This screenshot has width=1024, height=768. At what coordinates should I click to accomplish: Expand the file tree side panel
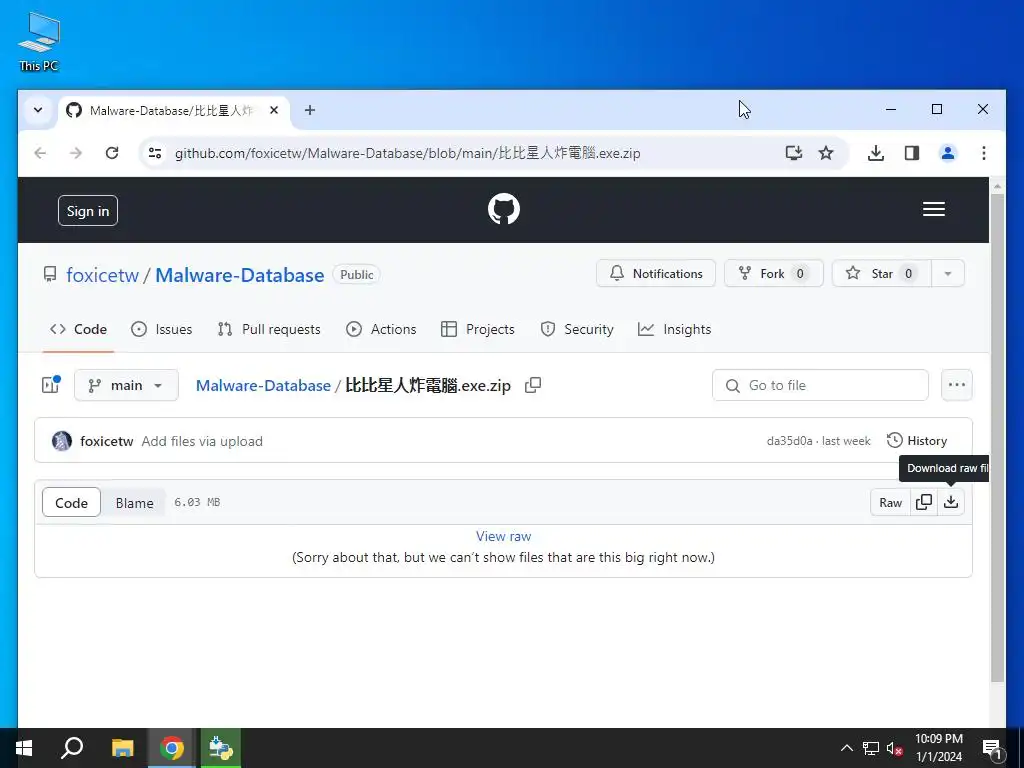(51, 385)
